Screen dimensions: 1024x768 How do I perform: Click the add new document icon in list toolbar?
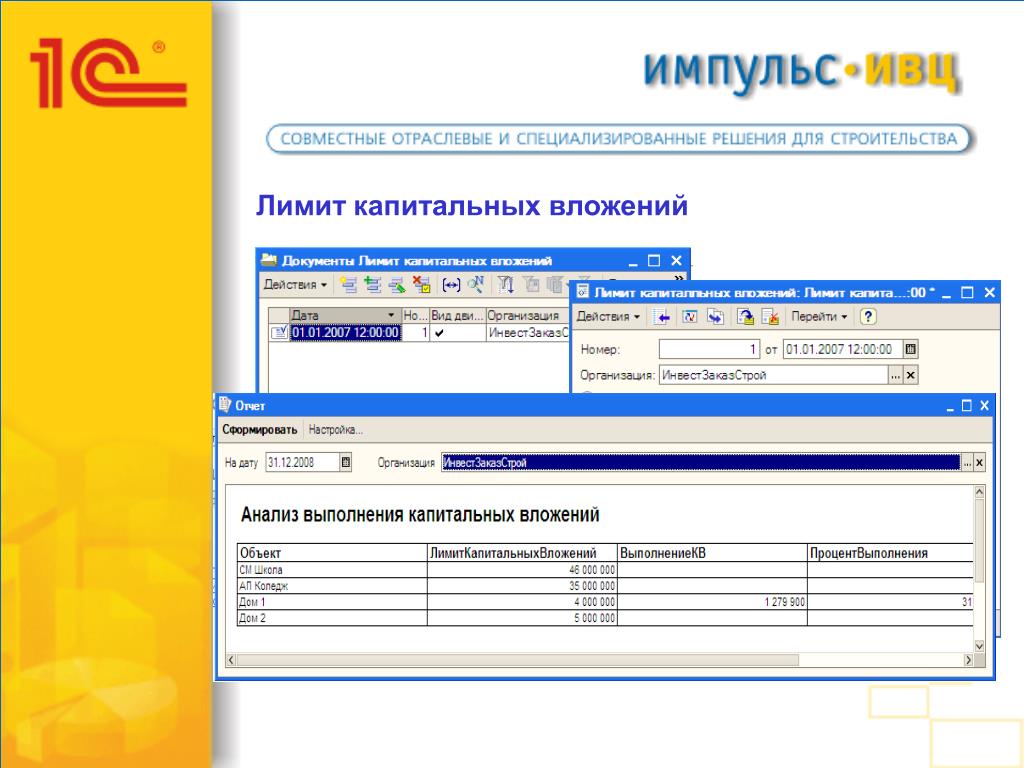pyautogui.click(x=349, y=285)
